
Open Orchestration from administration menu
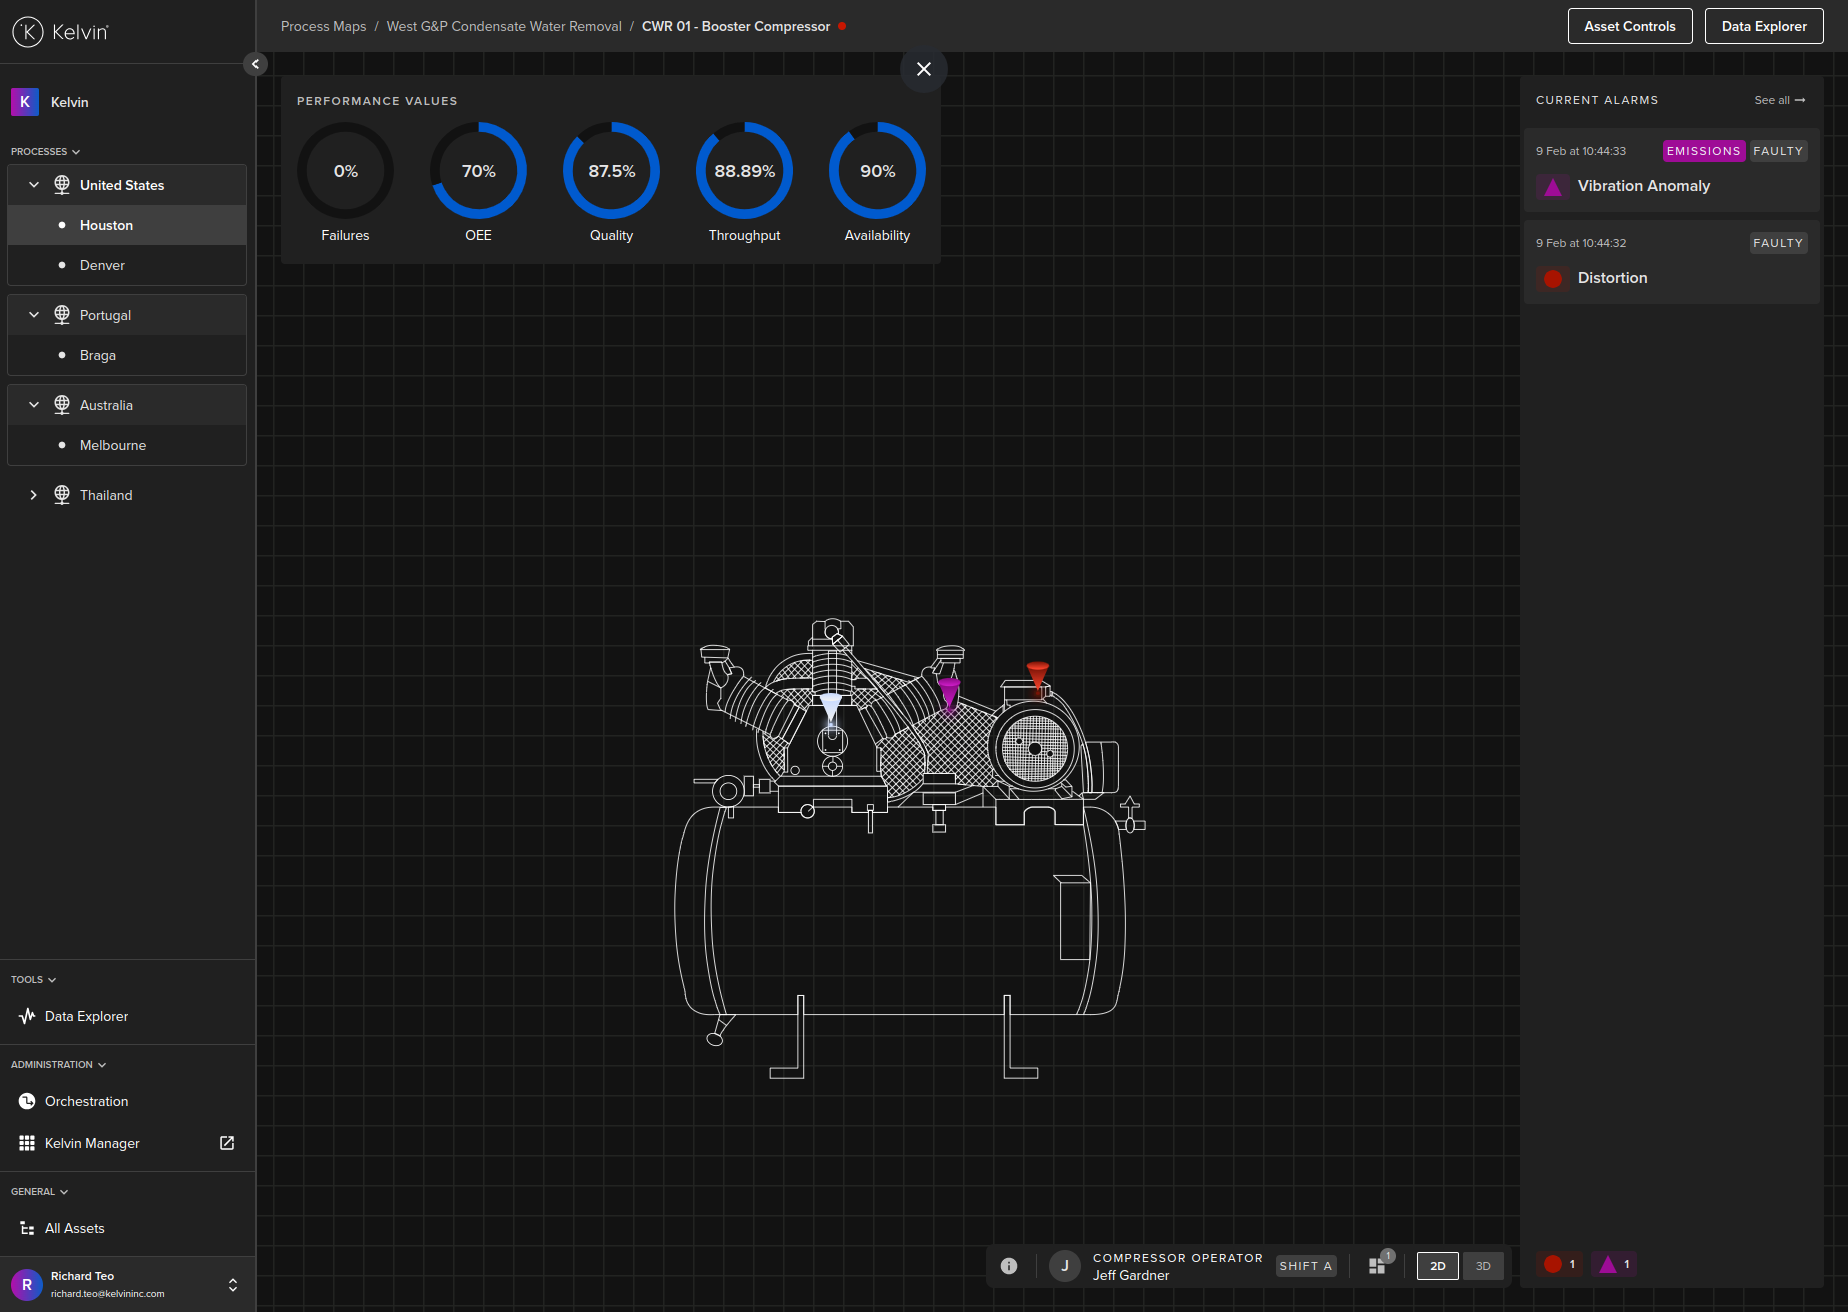[x=86, y=1101]
